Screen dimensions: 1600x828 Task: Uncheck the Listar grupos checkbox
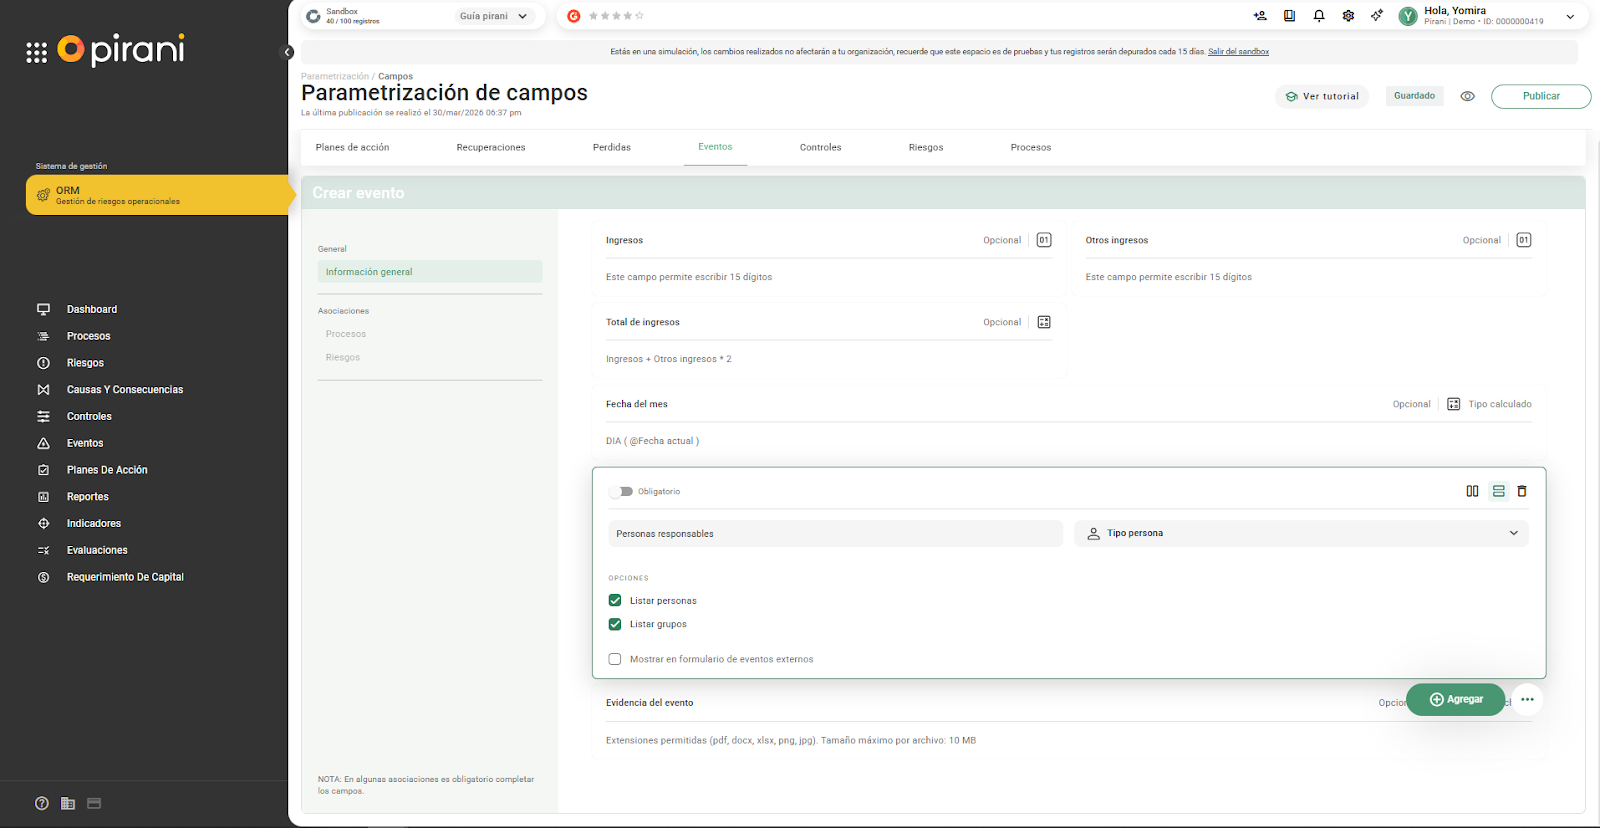pos(615,624)
